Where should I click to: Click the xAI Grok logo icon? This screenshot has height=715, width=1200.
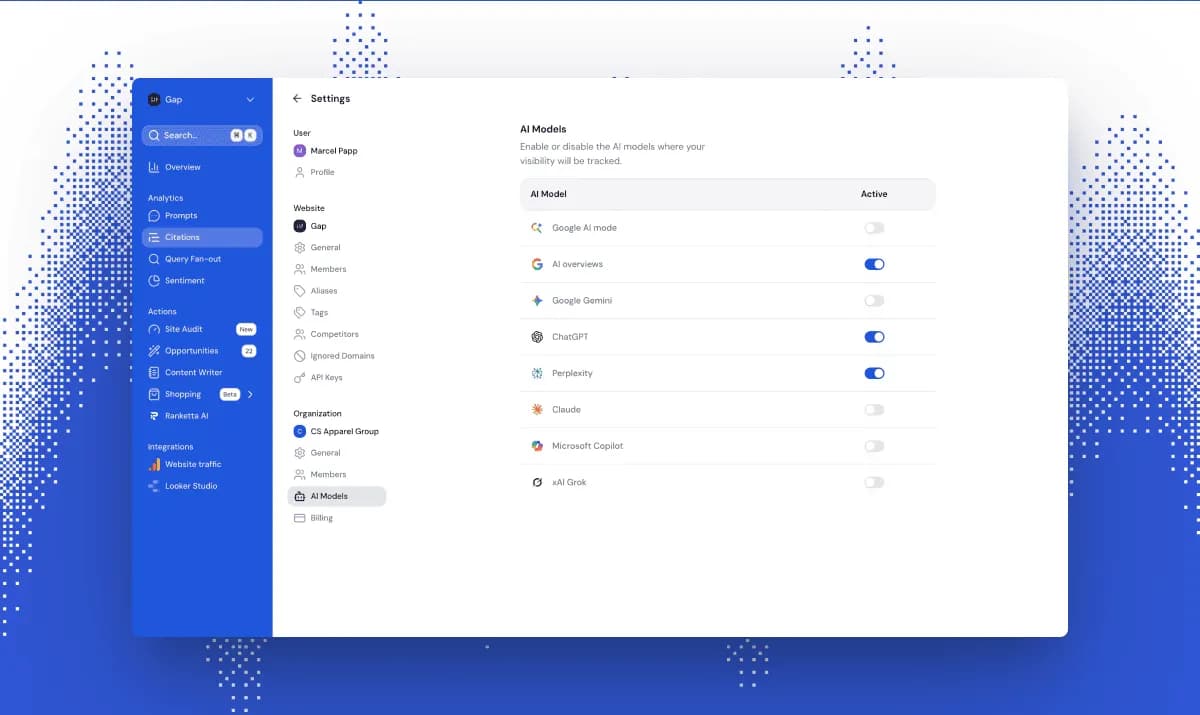tap(537, 482)
